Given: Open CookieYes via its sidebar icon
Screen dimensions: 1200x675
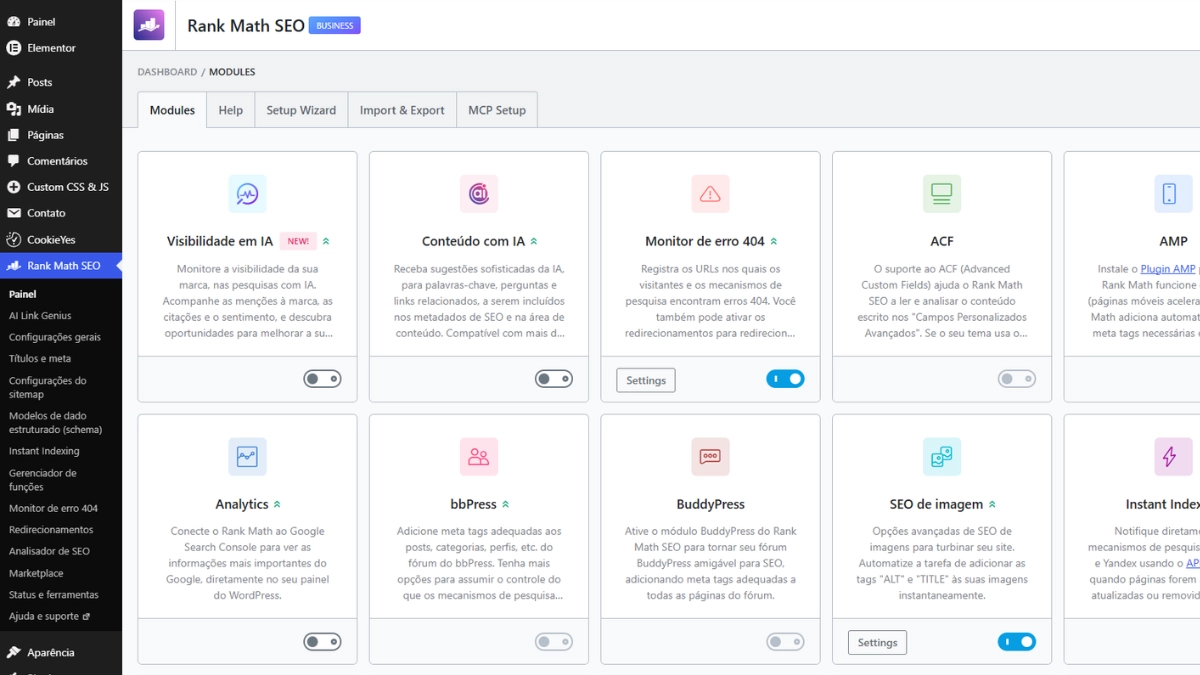Looking at the screenshot, I should tap(14, 240).
